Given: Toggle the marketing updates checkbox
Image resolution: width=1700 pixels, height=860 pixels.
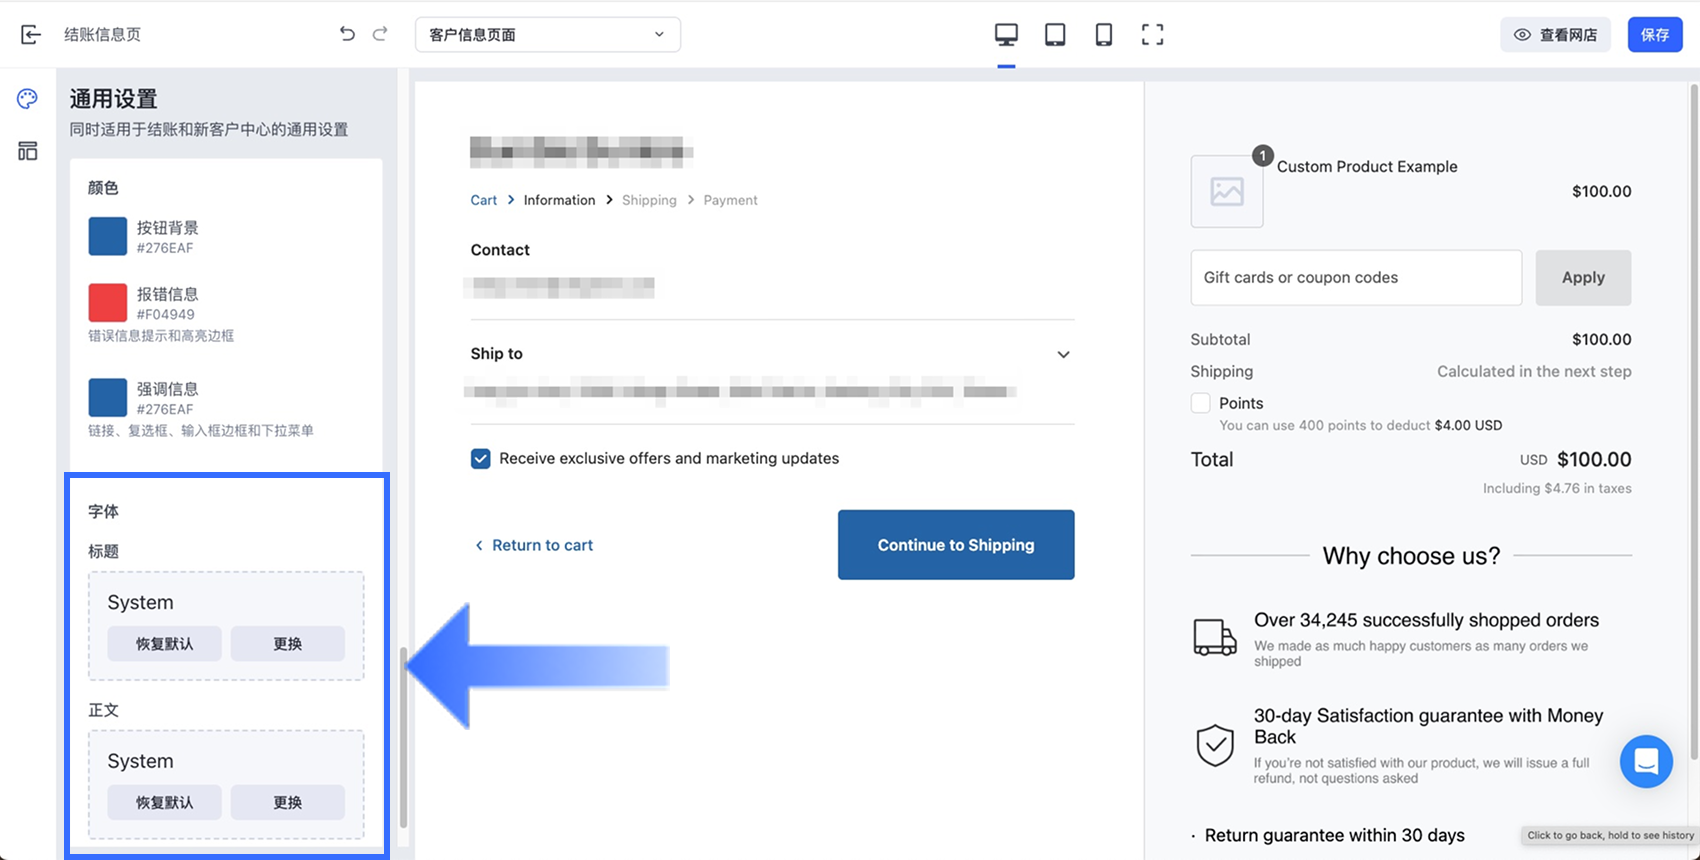Looking at the screenshot, I should point(481,459).
